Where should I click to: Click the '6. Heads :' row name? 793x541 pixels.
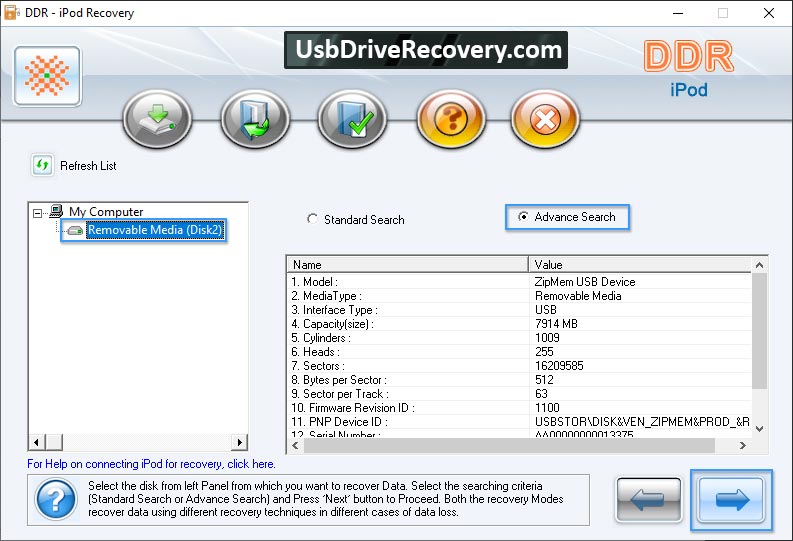point(315,352)
